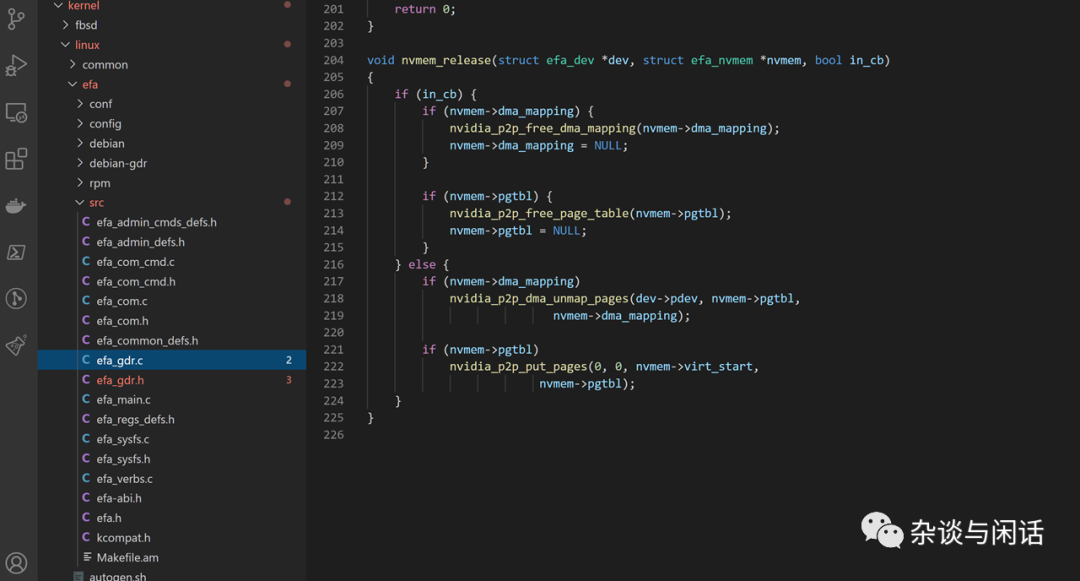This screenshot has width=1080, height=581.
Task: Expand the fbsd folder
Action: (65, 25)
